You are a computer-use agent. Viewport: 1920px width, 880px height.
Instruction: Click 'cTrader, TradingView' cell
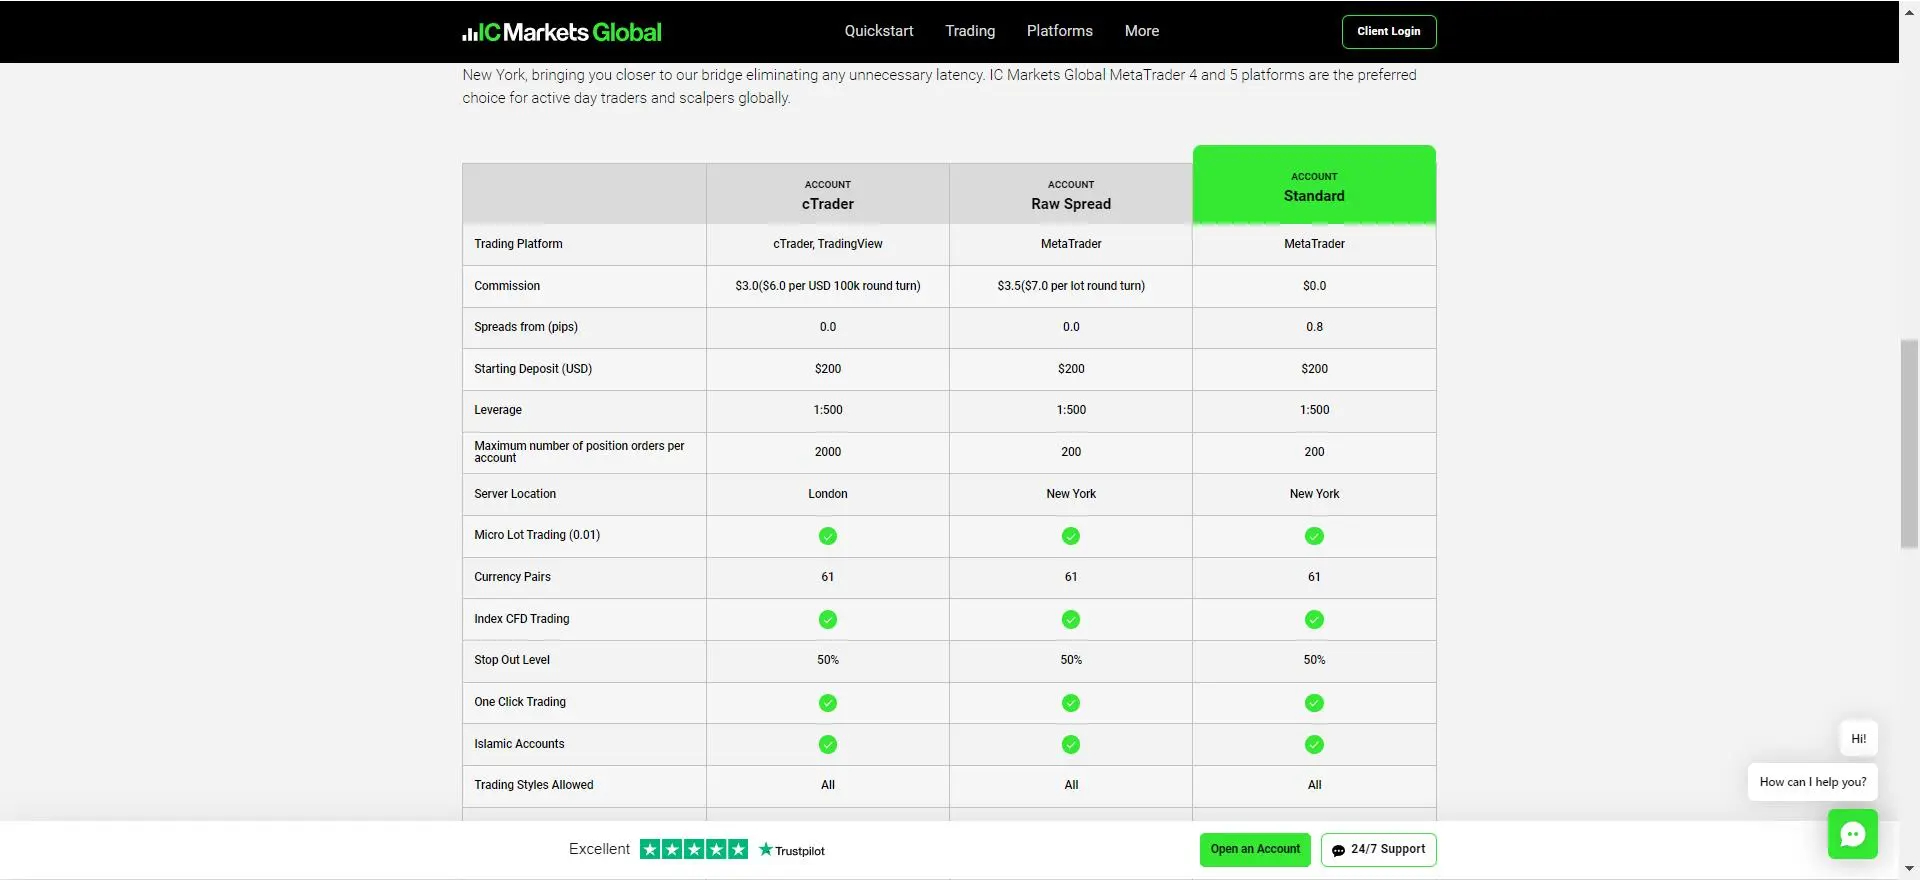coord(828,244)
